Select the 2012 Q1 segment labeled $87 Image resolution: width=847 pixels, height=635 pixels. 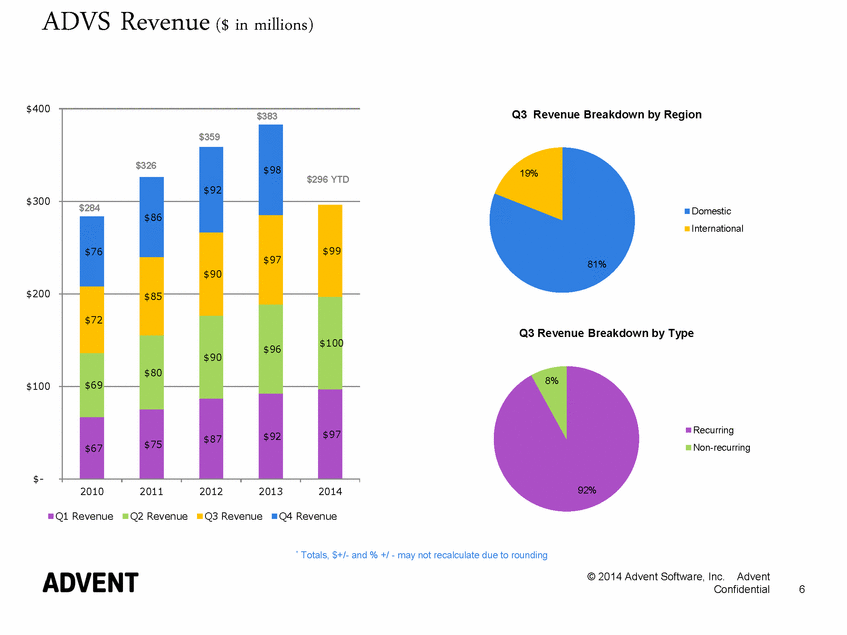(x=211, y=438)
